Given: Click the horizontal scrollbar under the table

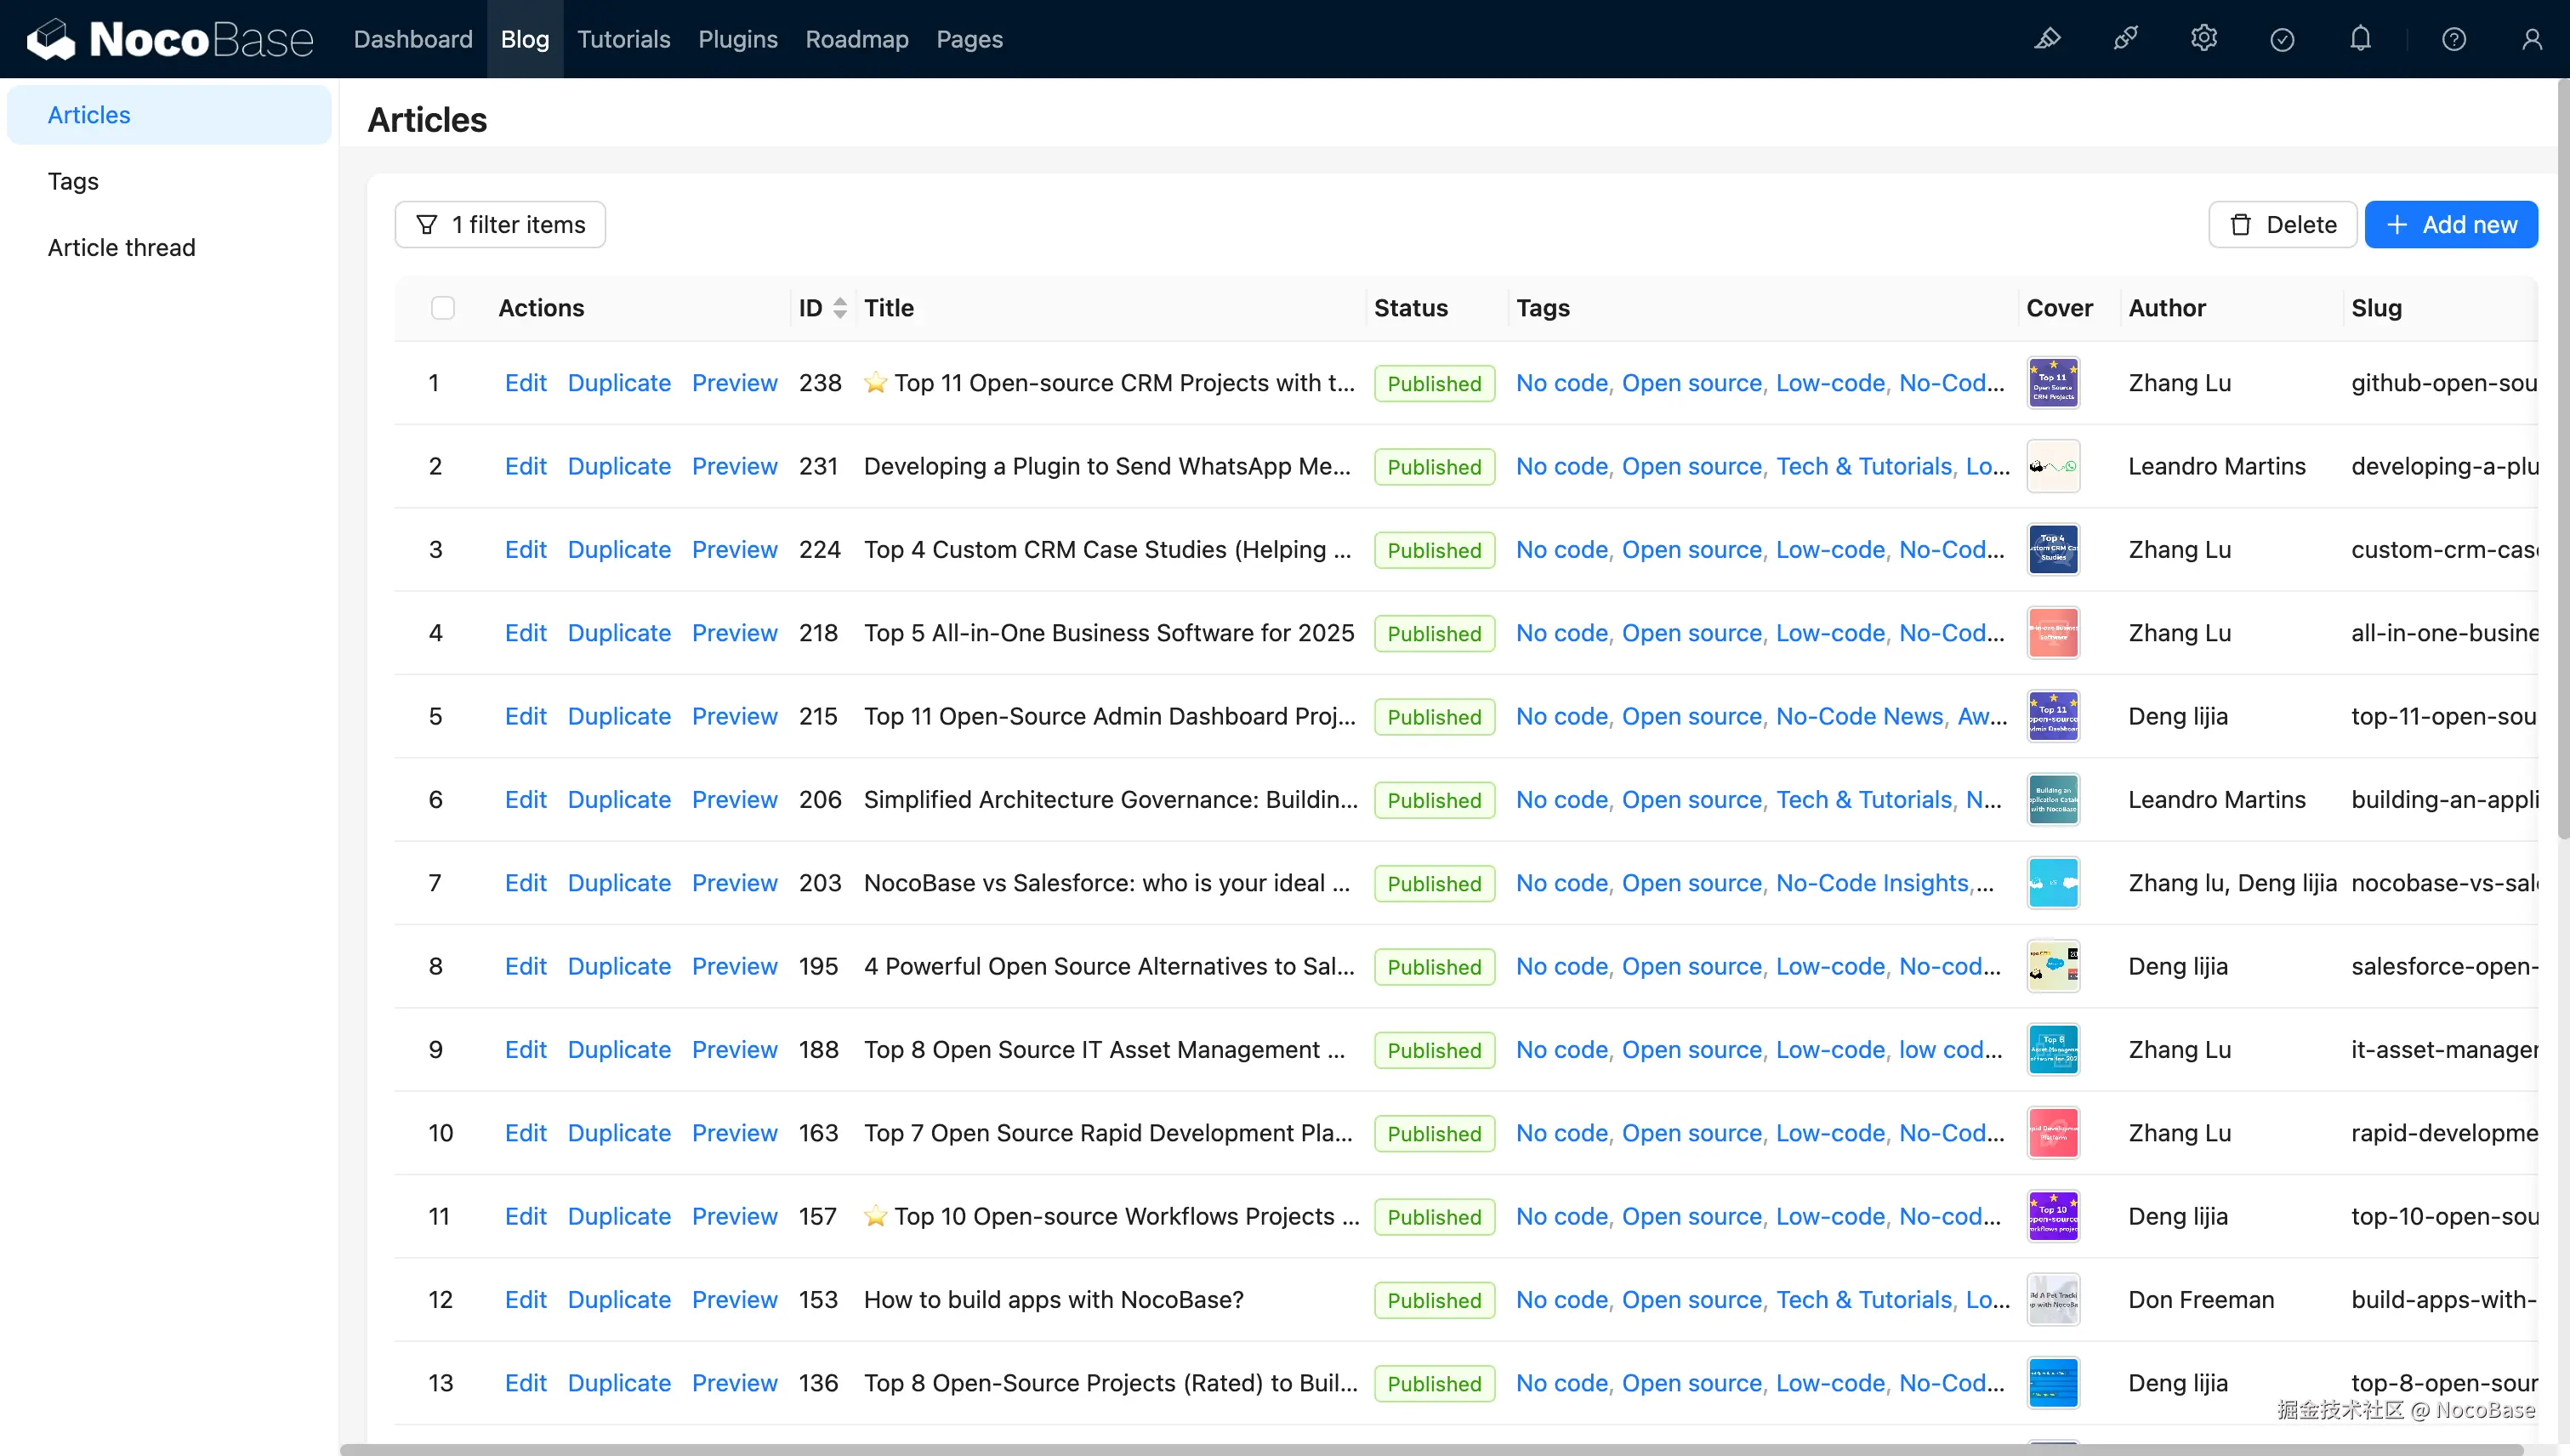Looking at the screenshot, I should 1431,1449.
